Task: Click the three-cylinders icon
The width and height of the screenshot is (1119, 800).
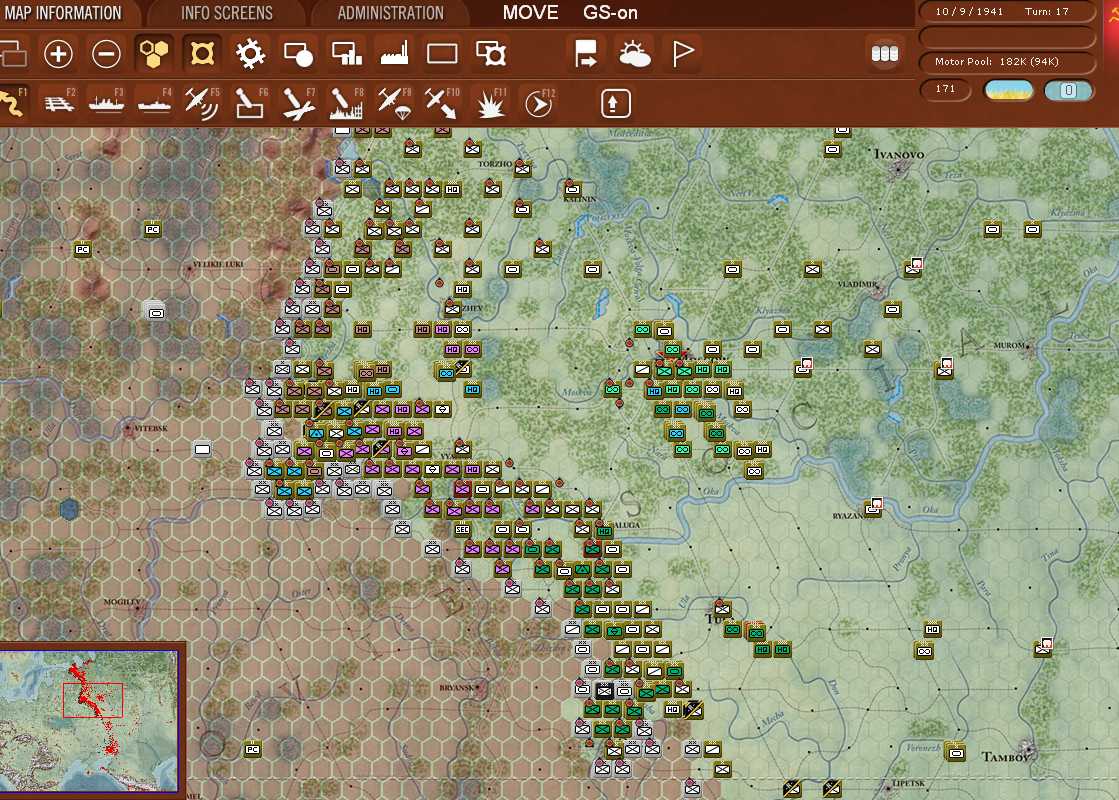Action: (885, 54)
